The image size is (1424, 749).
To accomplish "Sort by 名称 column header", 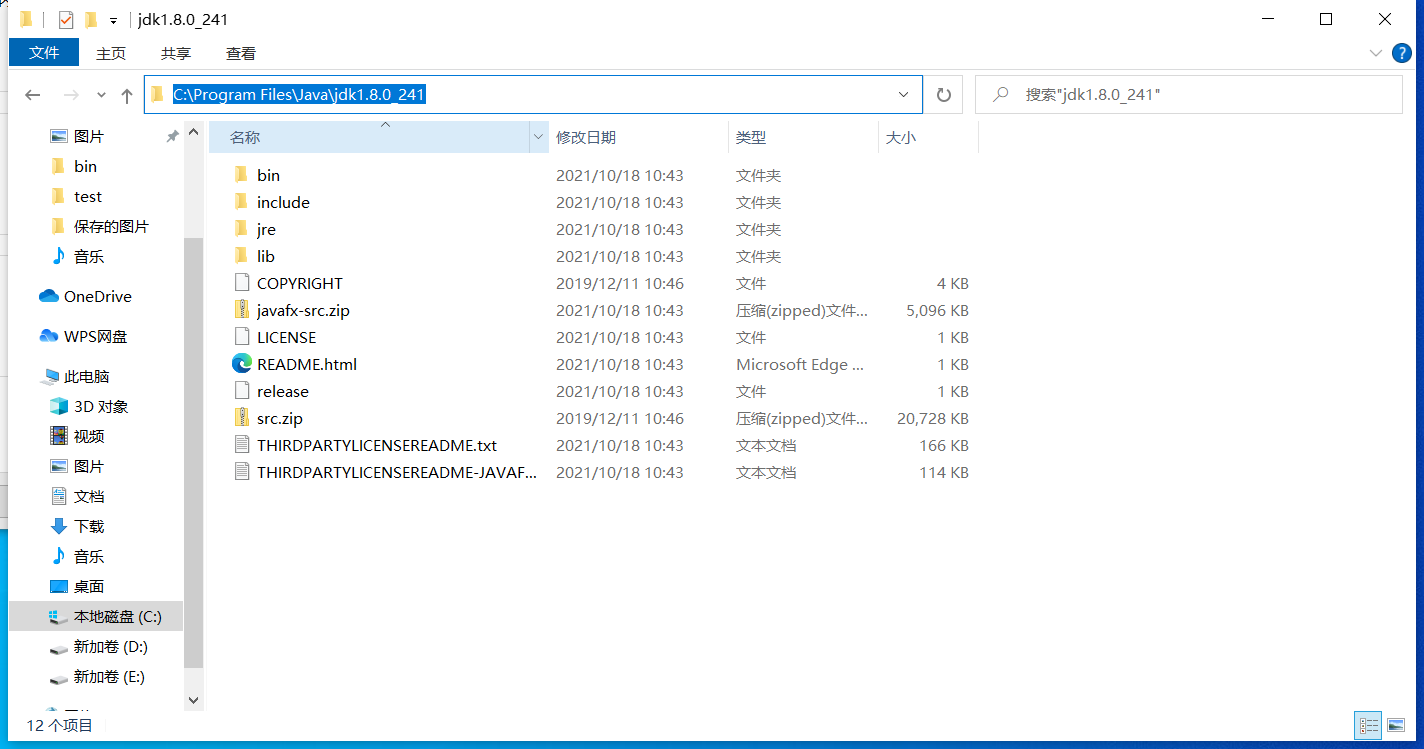I will click(369, 137).
